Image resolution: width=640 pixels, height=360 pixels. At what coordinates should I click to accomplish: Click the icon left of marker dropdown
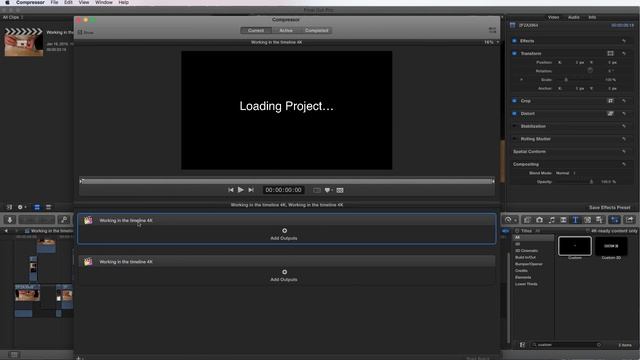317,190
